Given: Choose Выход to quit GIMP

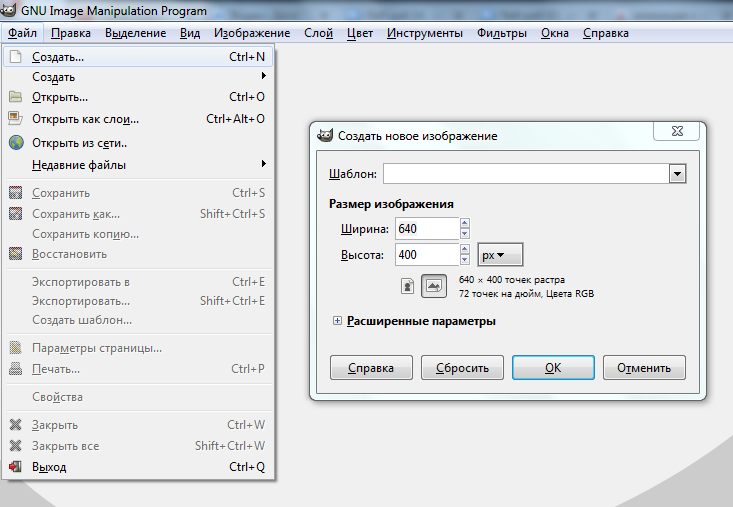Looking at the screenshot, I should [x=138, y=466].
